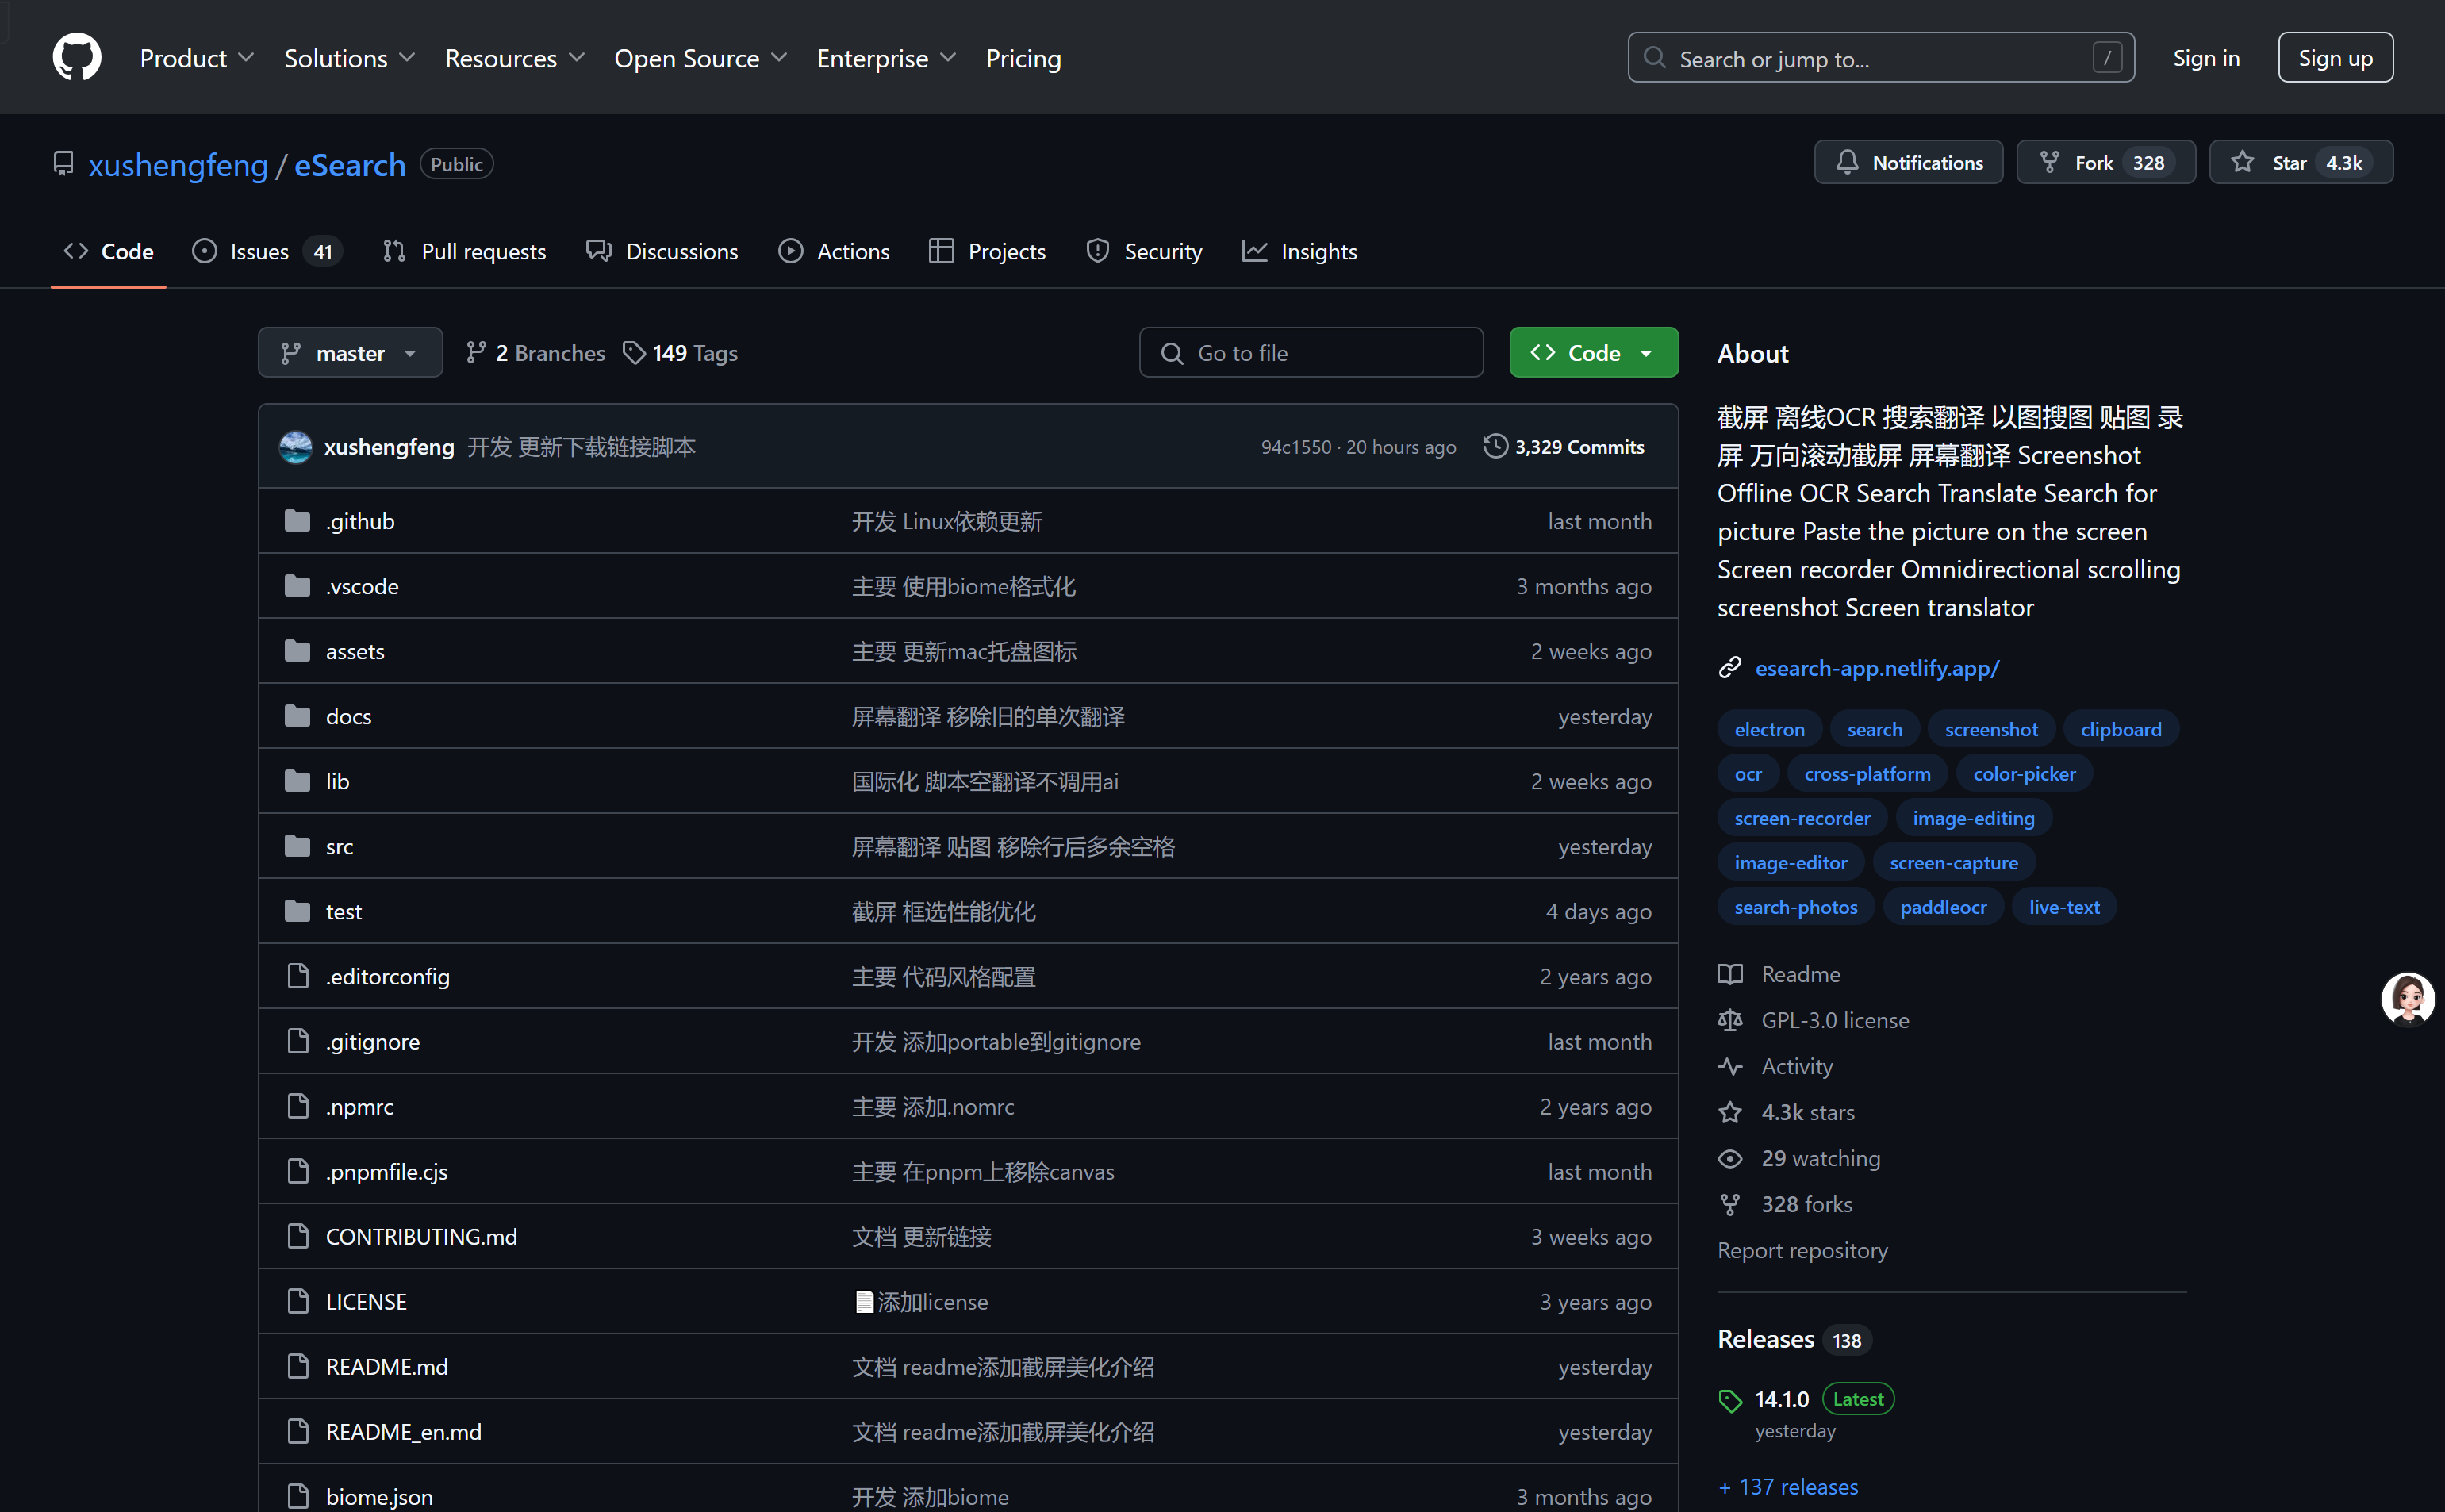This screenshot has height=1512, width=2445.
Task: Open the Readme via the book icon
Action: coord(1731,973)
